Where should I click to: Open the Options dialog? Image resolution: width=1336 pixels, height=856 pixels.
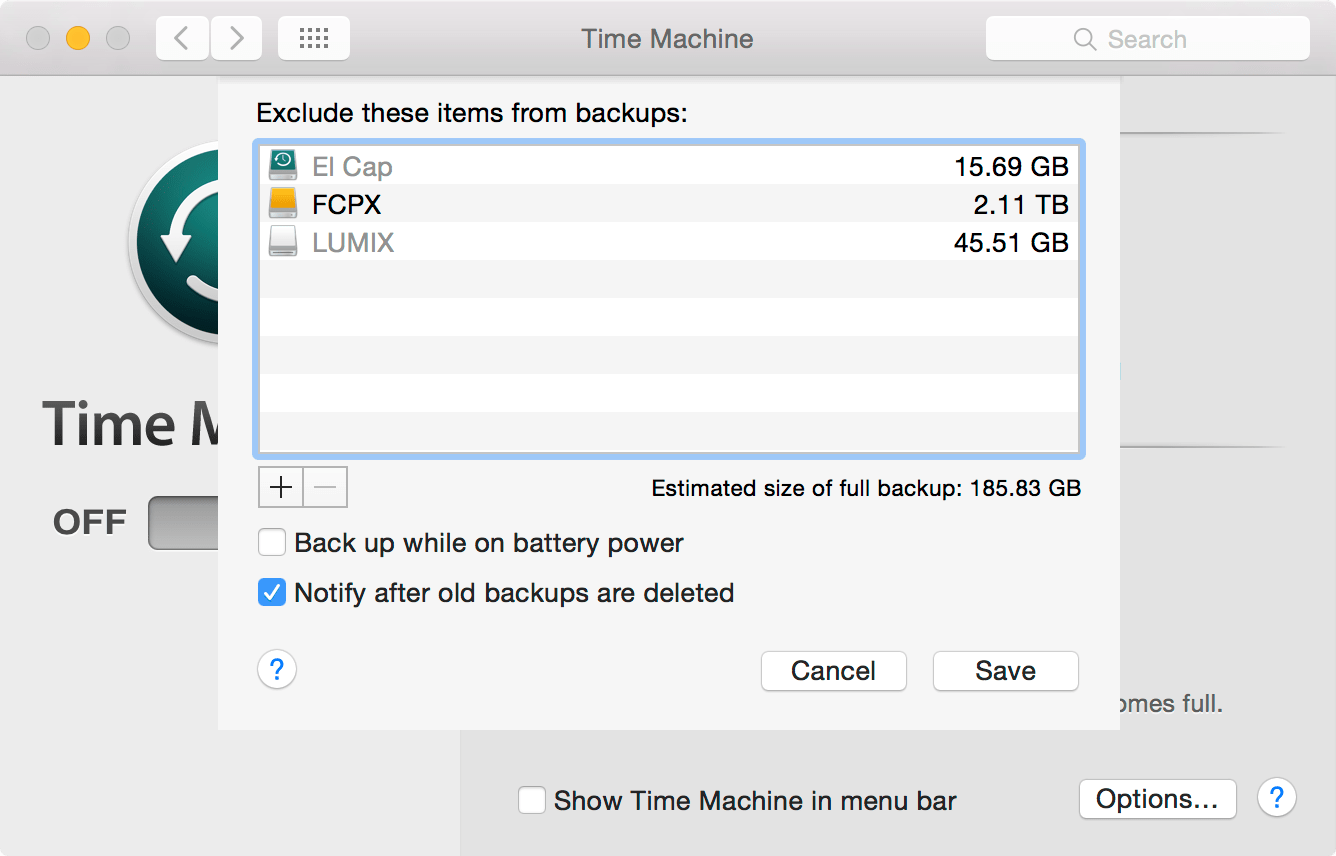tap(1157, 798)
